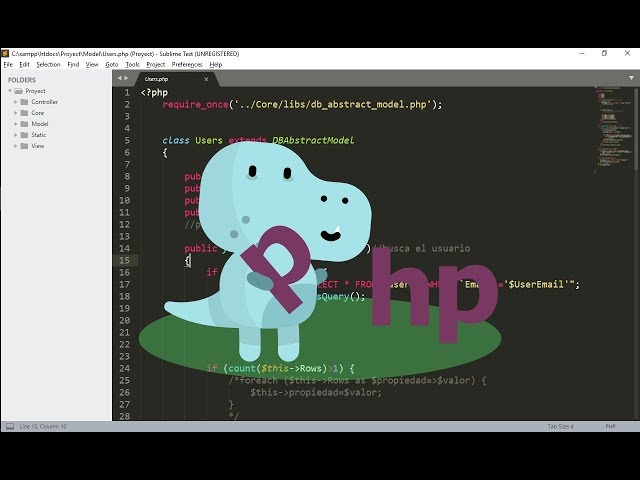Click the $UserEmail variable in query

pos(536,284)
